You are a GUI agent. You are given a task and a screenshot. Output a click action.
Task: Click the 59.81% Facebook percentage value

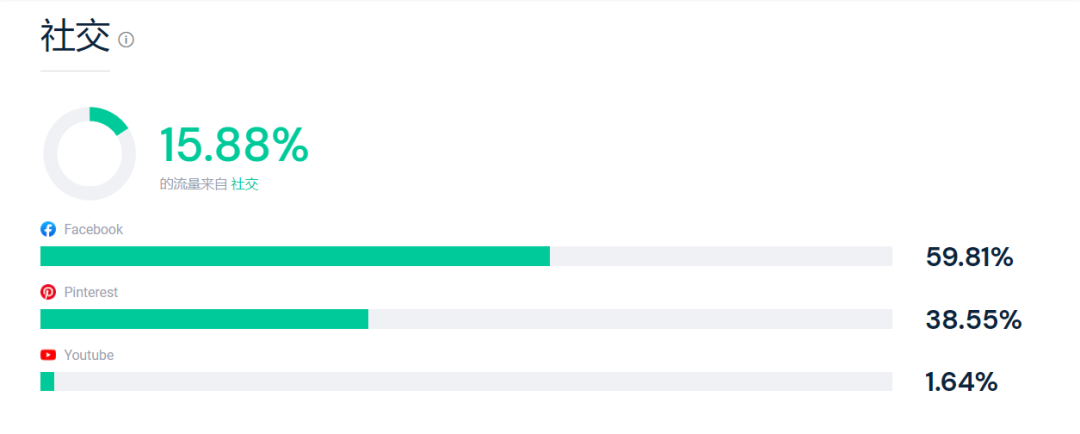pyautogui.click(x=969, y=257)
